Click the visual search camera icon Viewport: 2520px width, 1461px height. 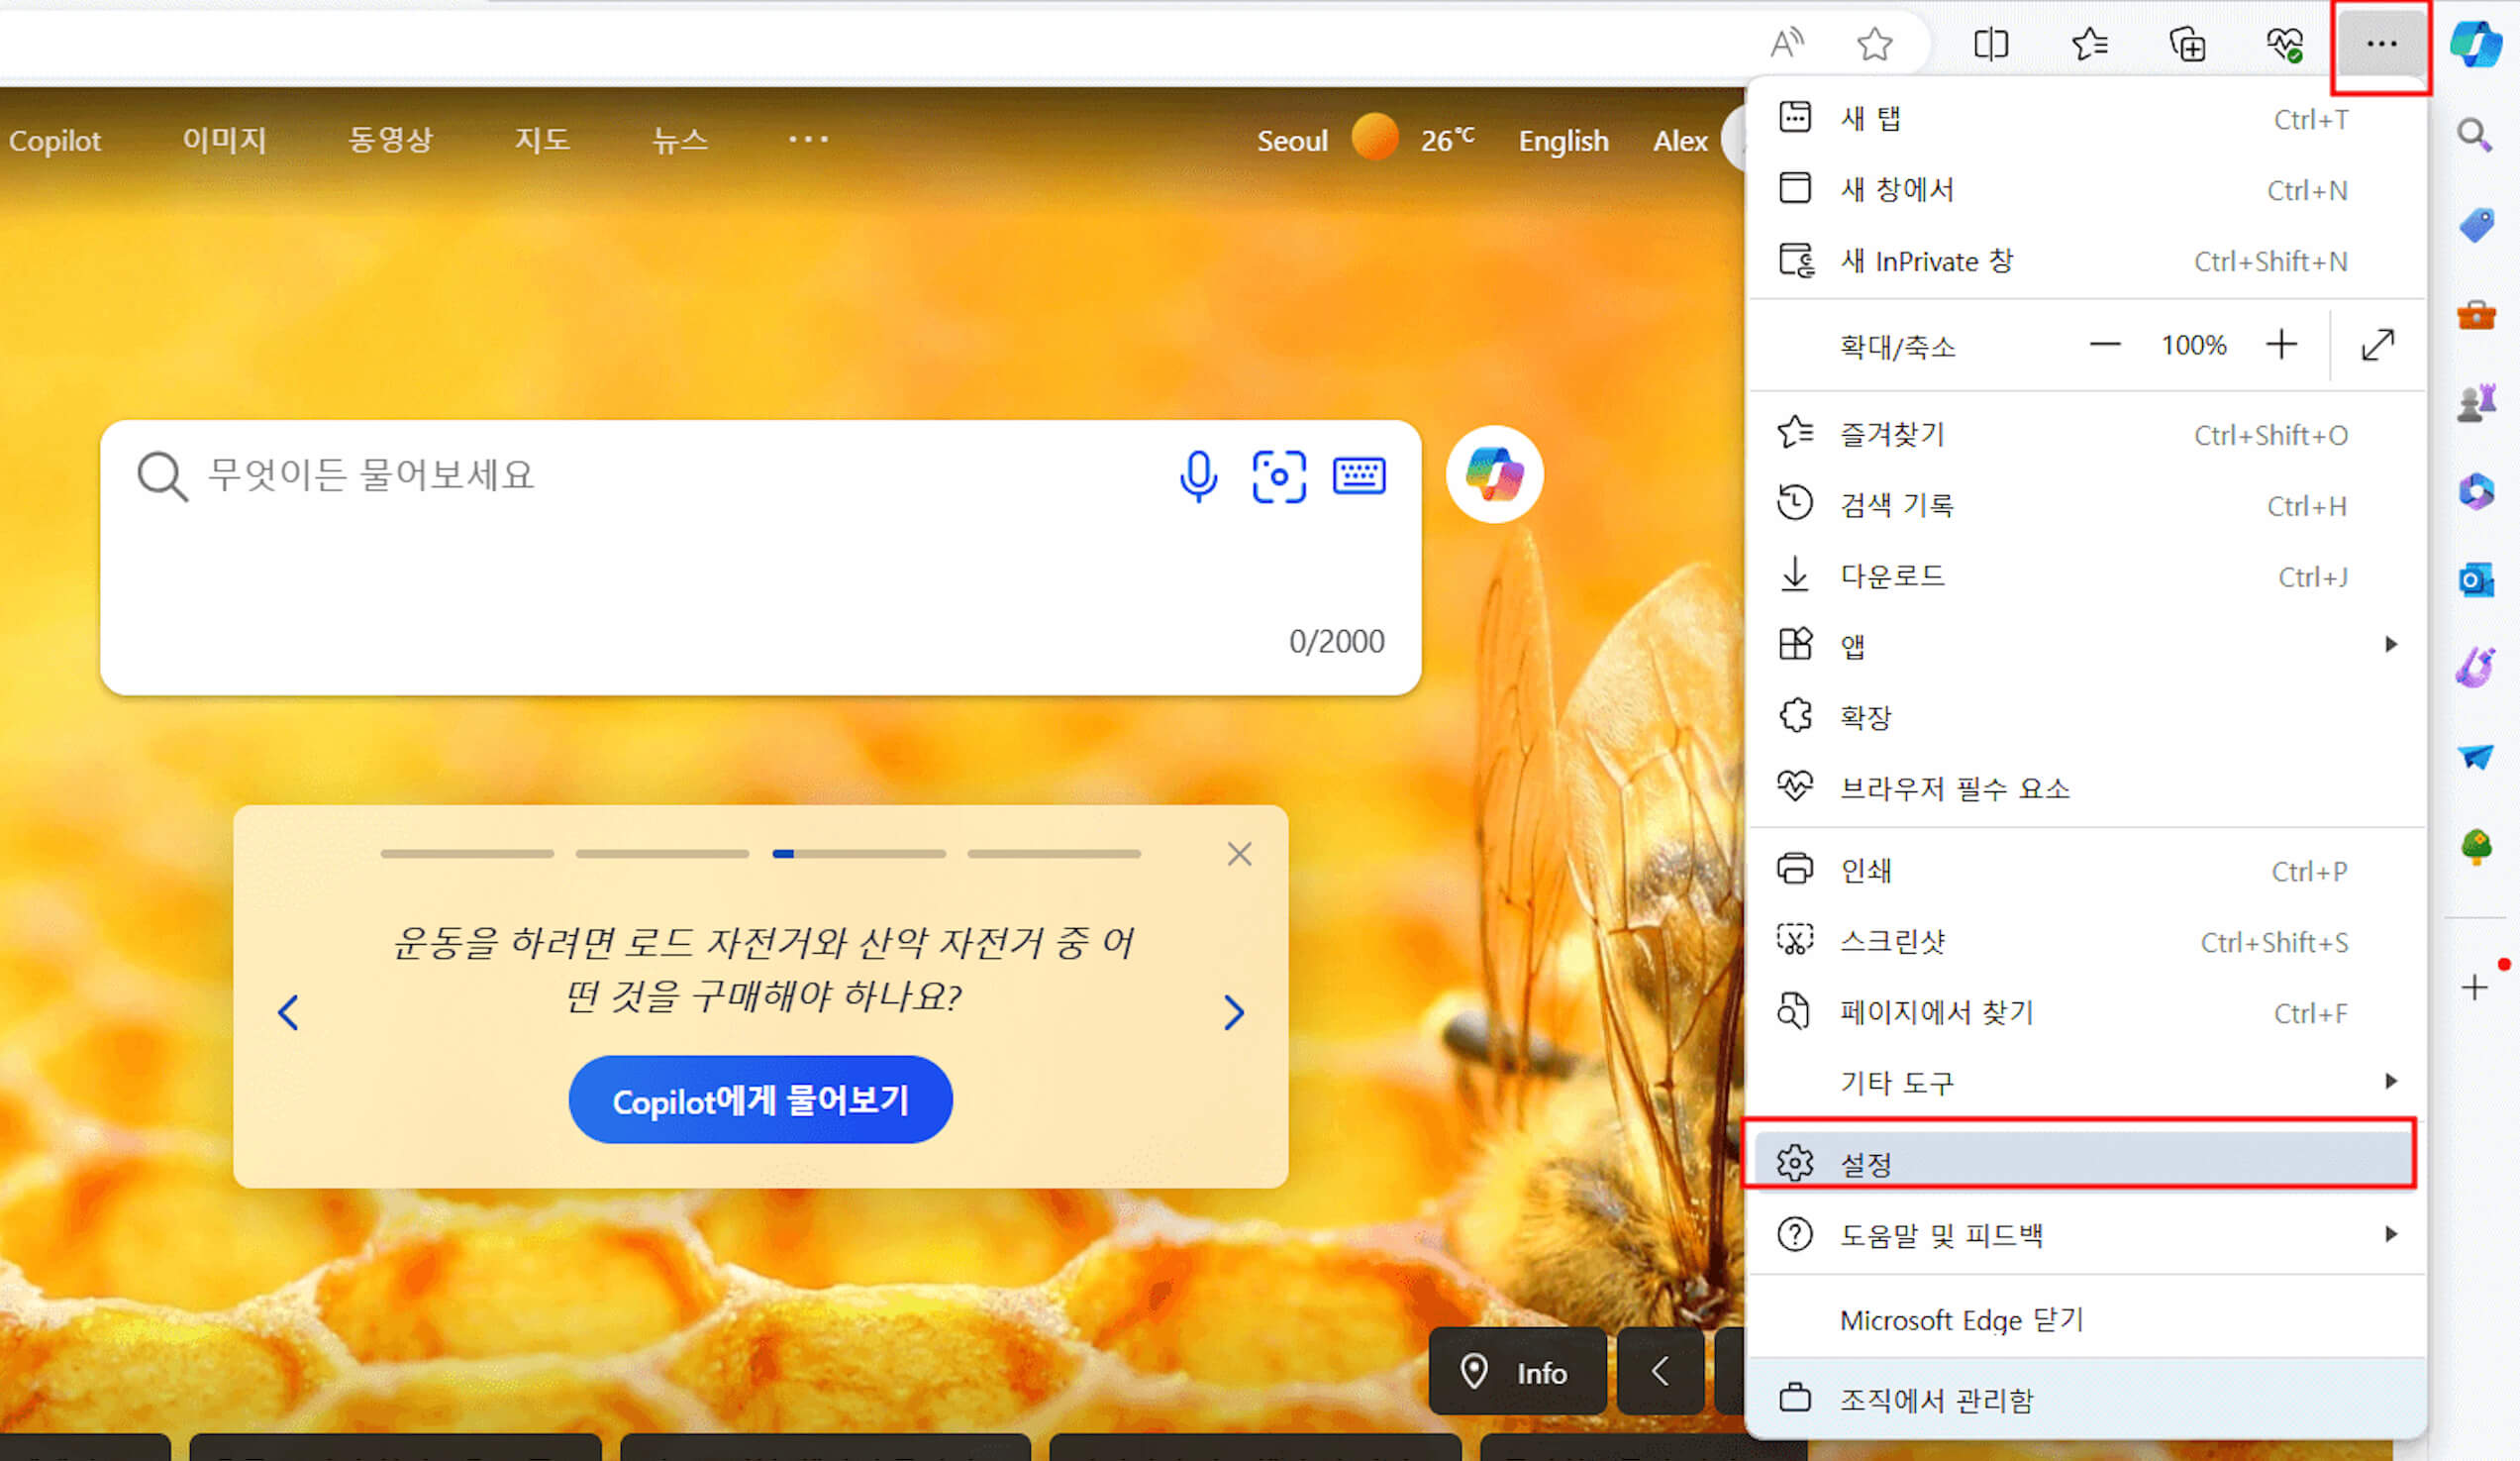1280,476
